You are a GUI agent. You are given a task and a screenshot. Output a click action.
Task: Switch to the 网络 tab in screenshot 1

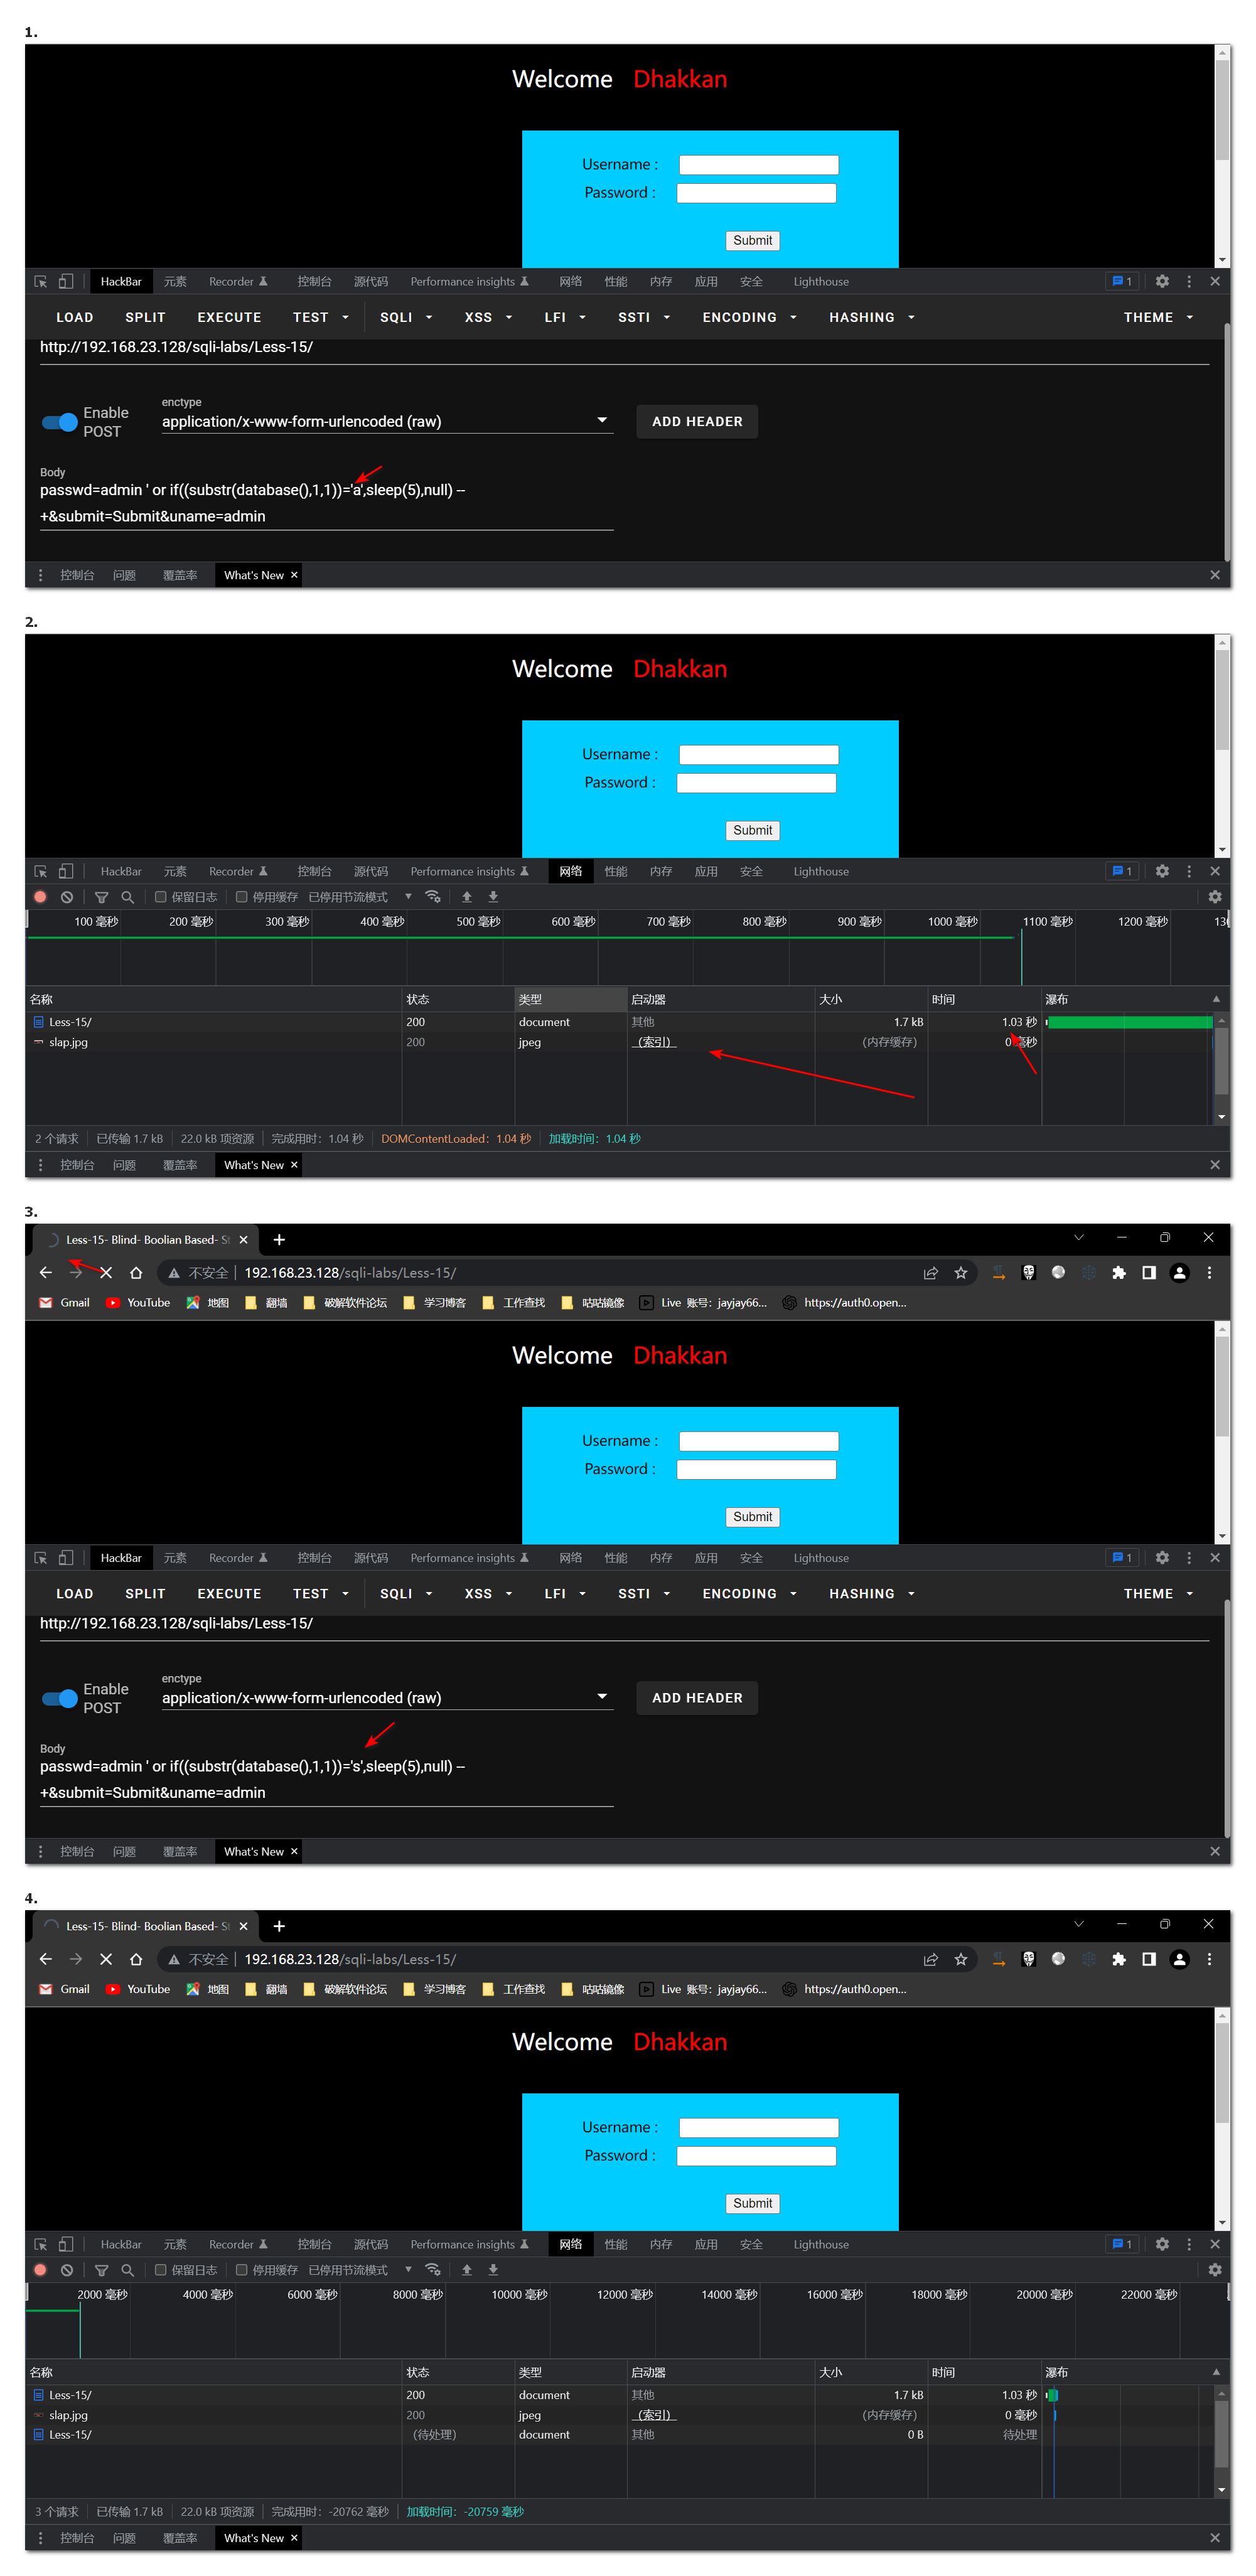570,281
